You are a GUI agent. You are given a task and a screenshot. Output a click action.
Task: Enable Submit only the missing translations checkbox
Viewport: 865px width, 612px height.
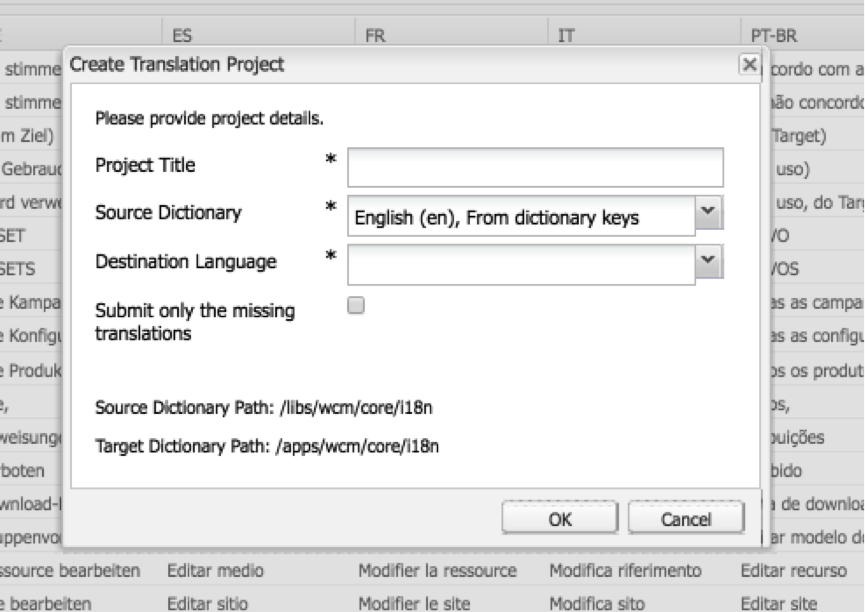click(354, 307)
